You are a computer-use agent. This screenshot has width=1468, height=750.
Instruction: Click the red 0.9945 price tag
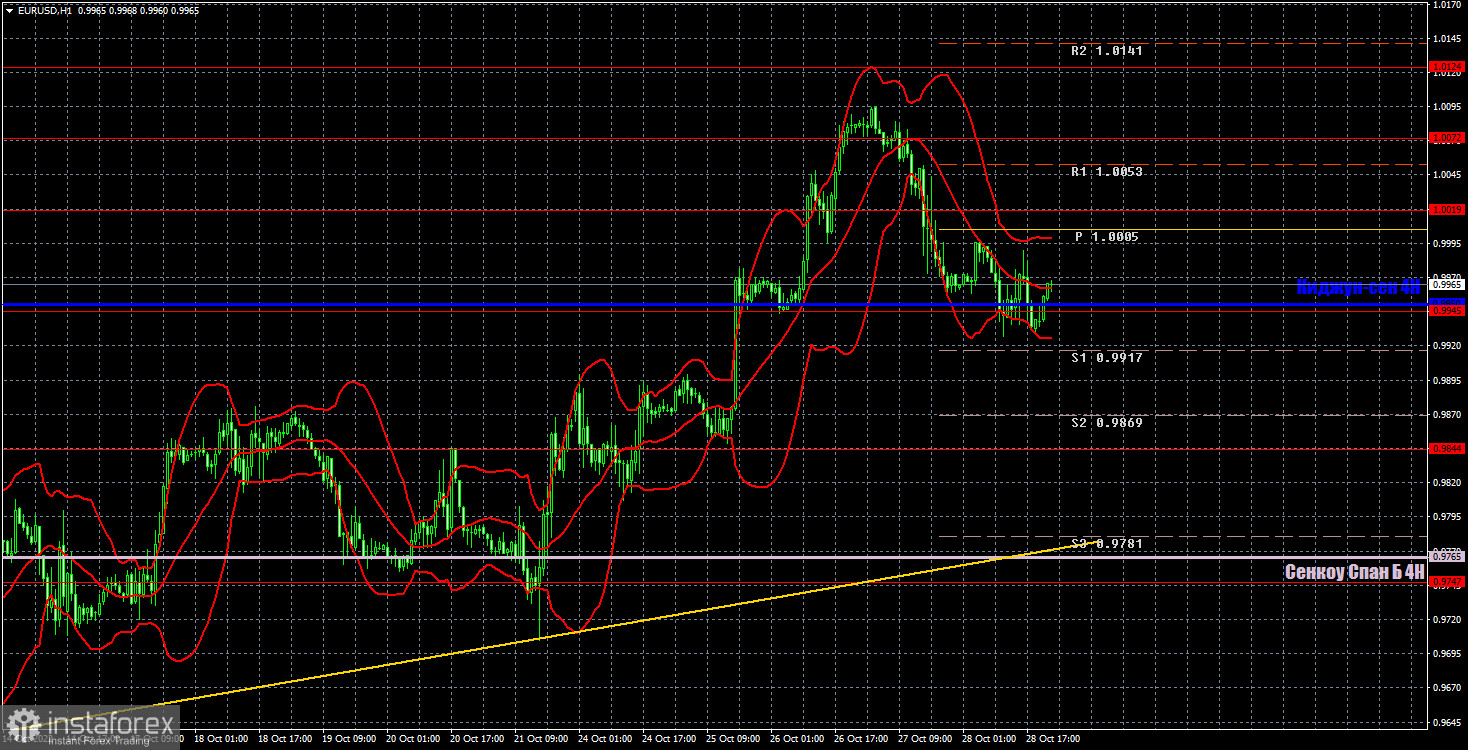(1448, 311)
